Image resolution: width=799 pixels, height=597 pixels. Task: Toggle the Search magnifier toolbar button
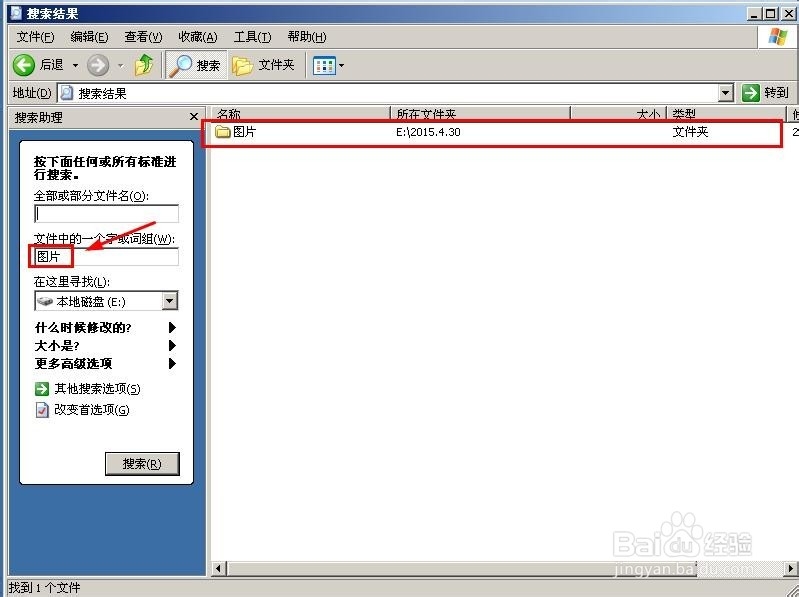click(197, 65)
